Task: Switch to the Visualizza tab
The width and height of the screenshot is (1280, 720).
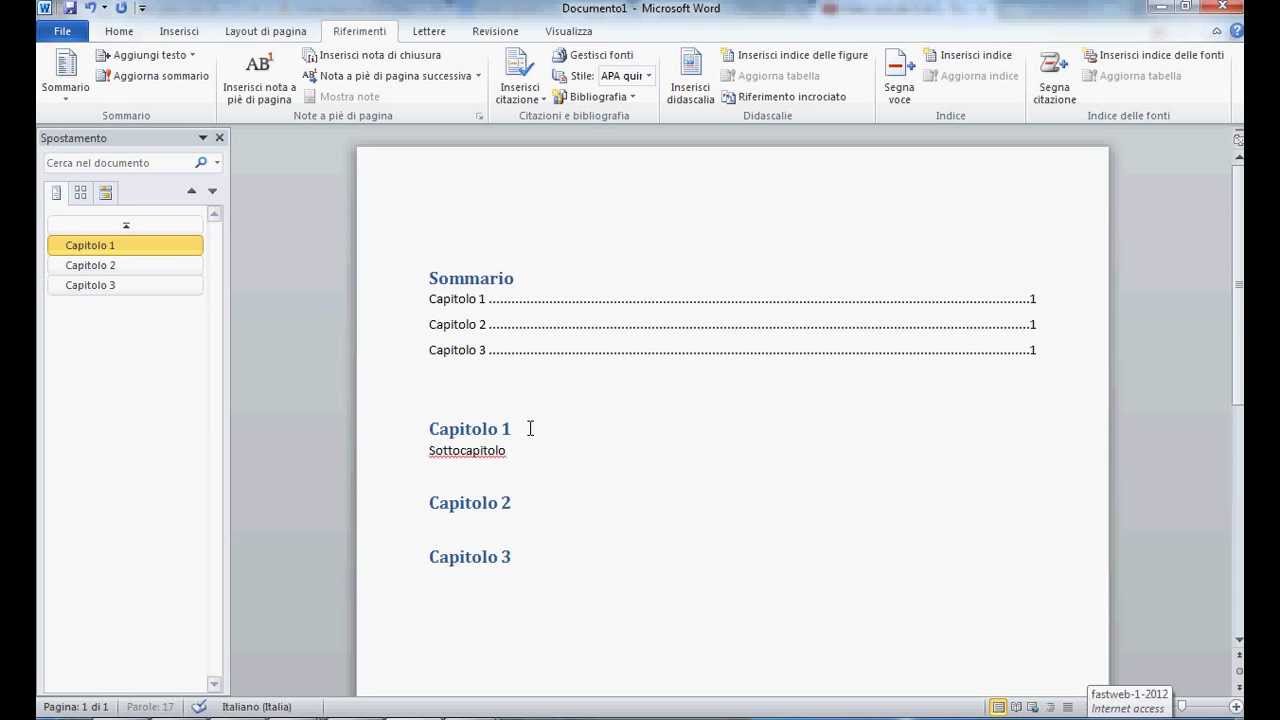Action: tap(569, 31)
